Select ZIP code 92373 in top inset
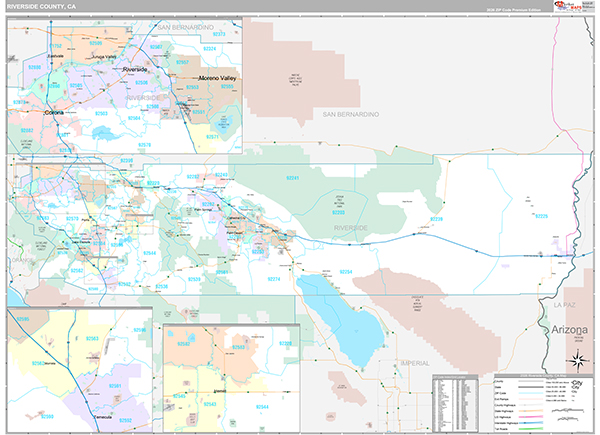600x435 pixels. point(219,33)
